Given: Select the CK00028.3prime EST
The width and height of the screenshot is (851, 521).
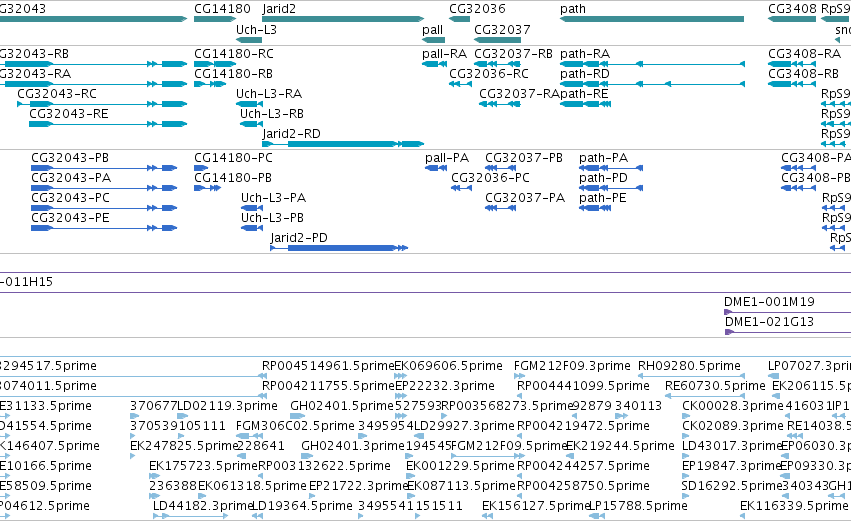Looking at the screenshot, I should [x=733, y=406].
